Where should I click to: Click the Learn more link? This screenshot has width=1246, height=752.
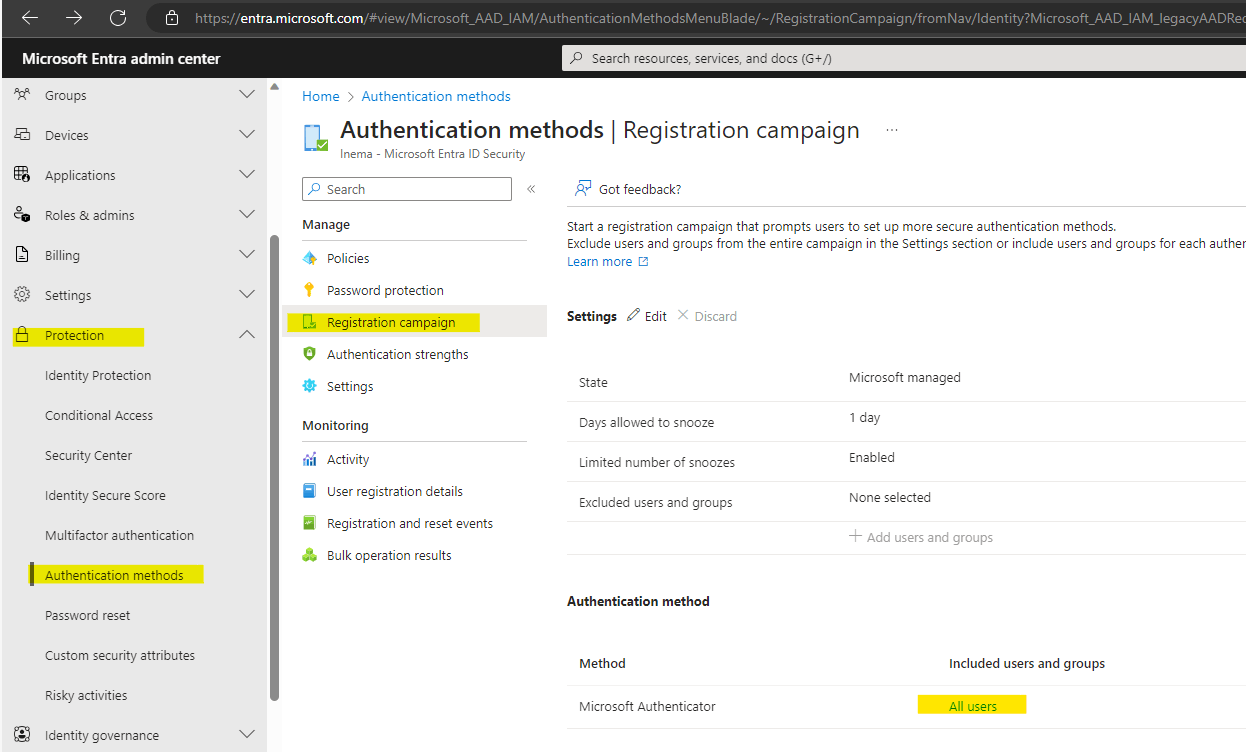click(600, 261)
